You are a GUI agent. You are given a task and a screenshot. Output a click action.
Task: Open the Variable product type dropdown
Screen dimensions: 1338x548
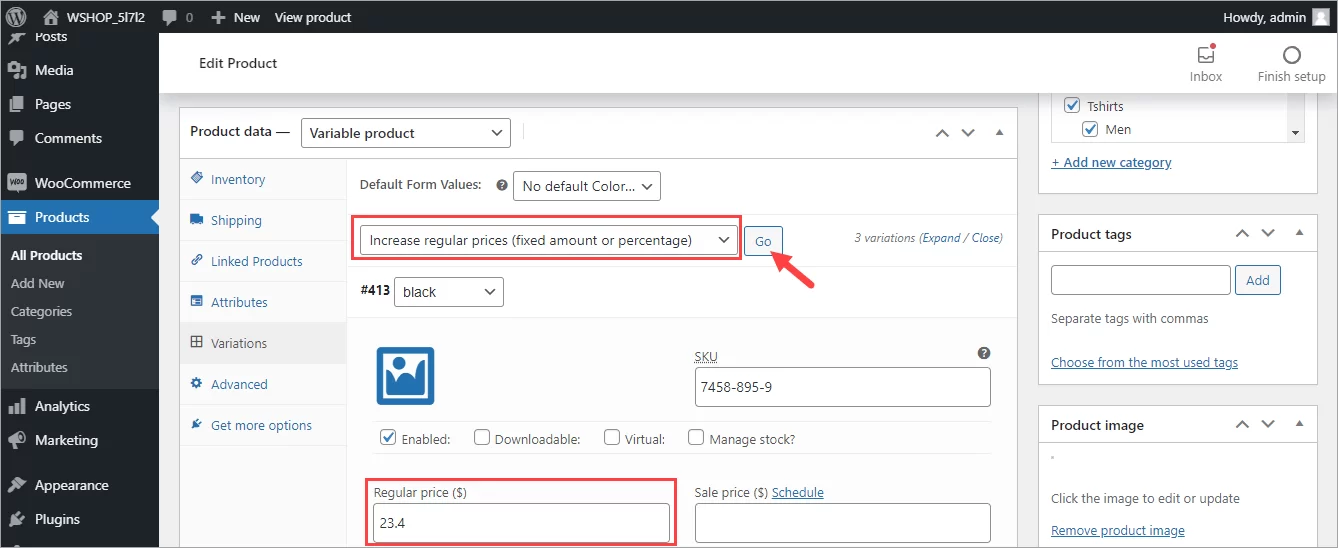point(405,133)
